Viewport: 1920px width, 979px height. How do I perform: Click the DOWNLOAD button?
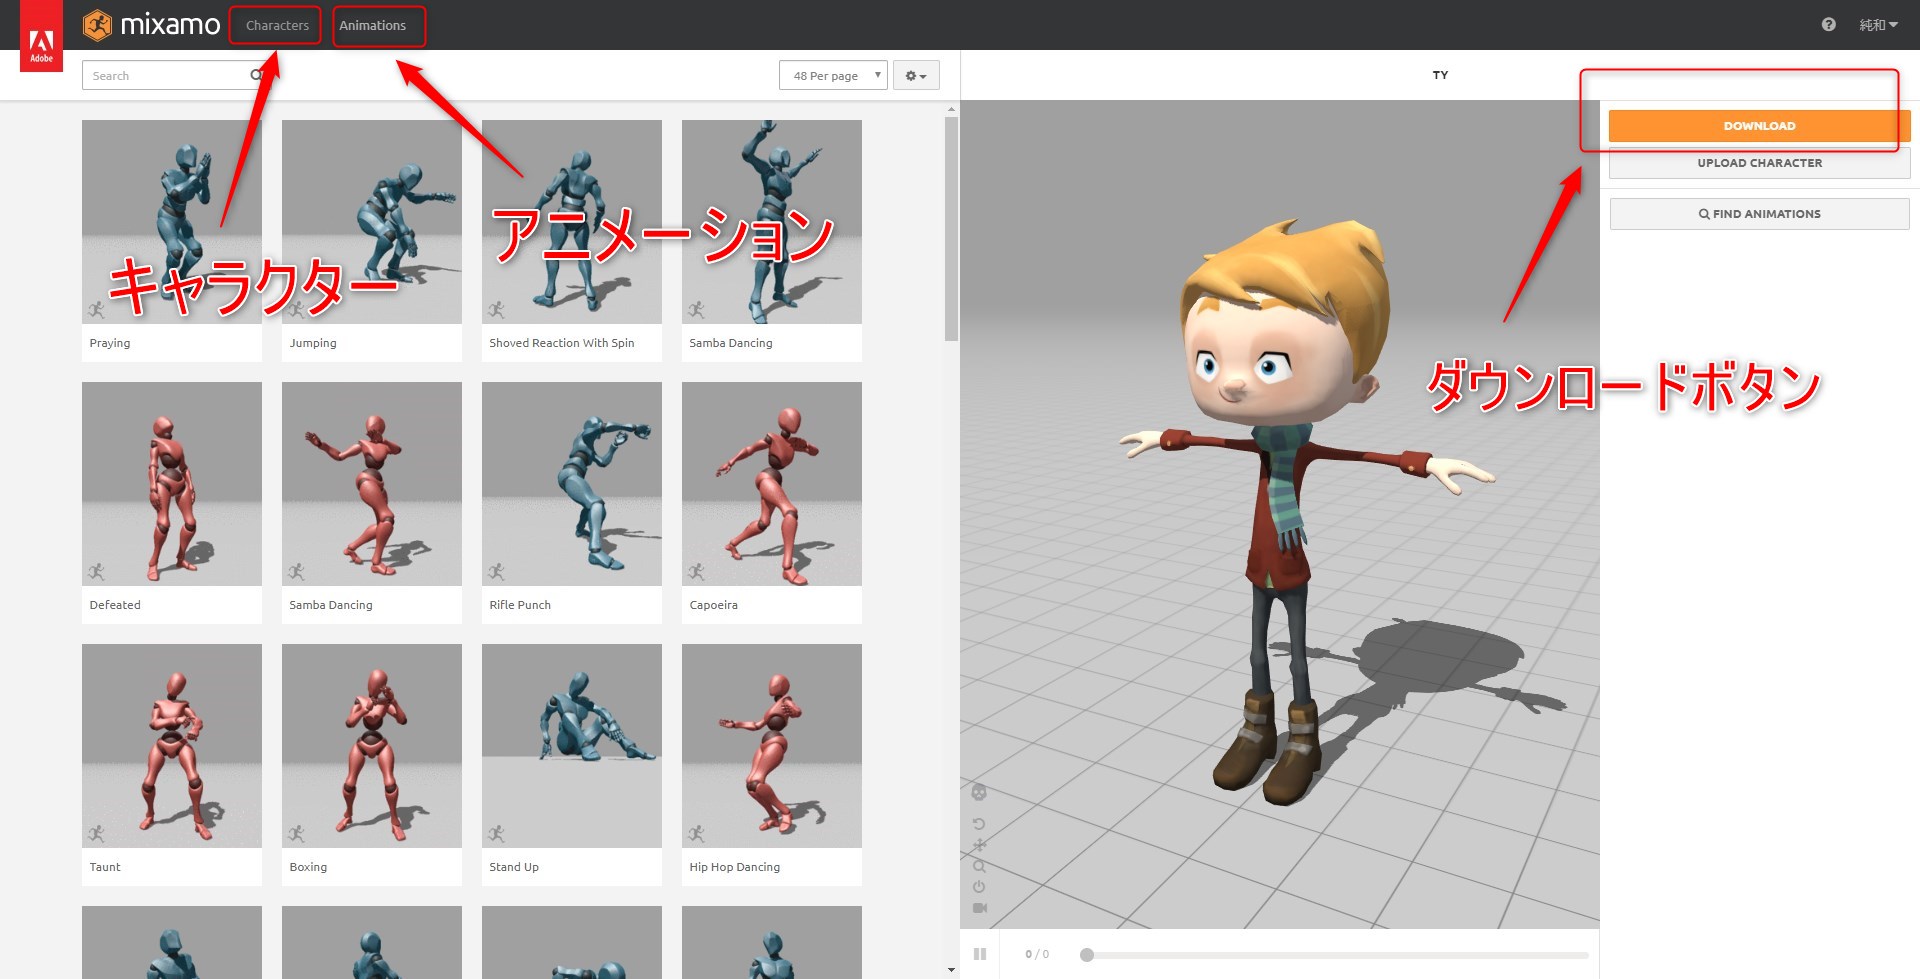1759,126
